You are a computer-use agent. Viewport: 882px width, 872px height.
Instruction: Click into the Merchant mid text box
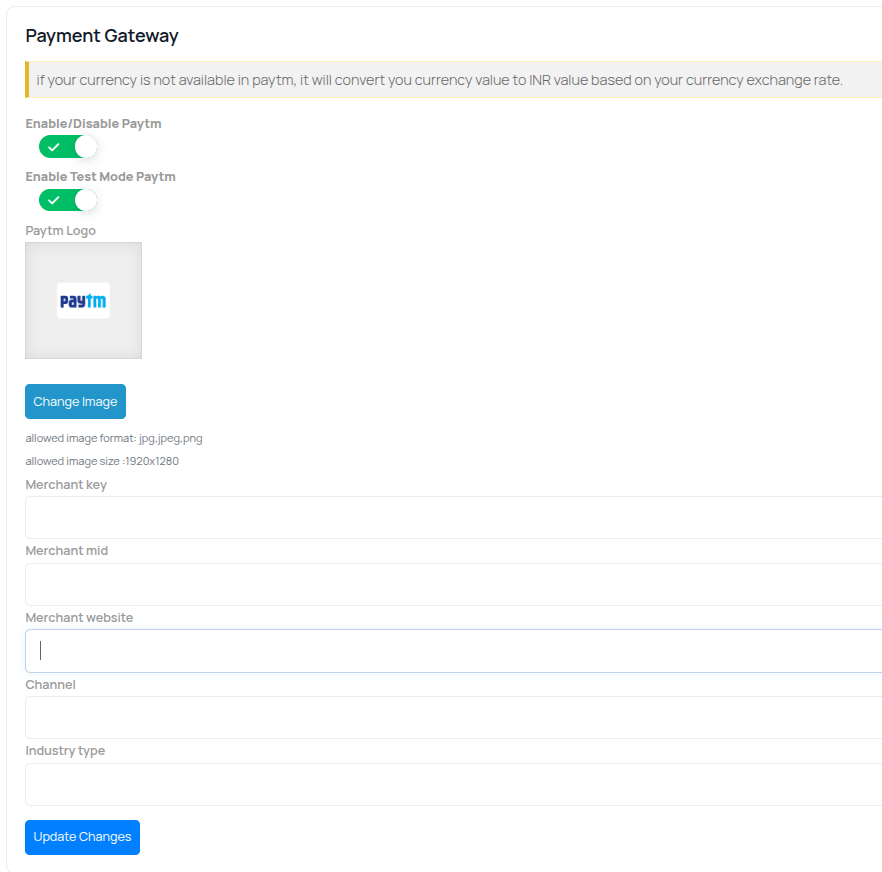tap(450, 584)
